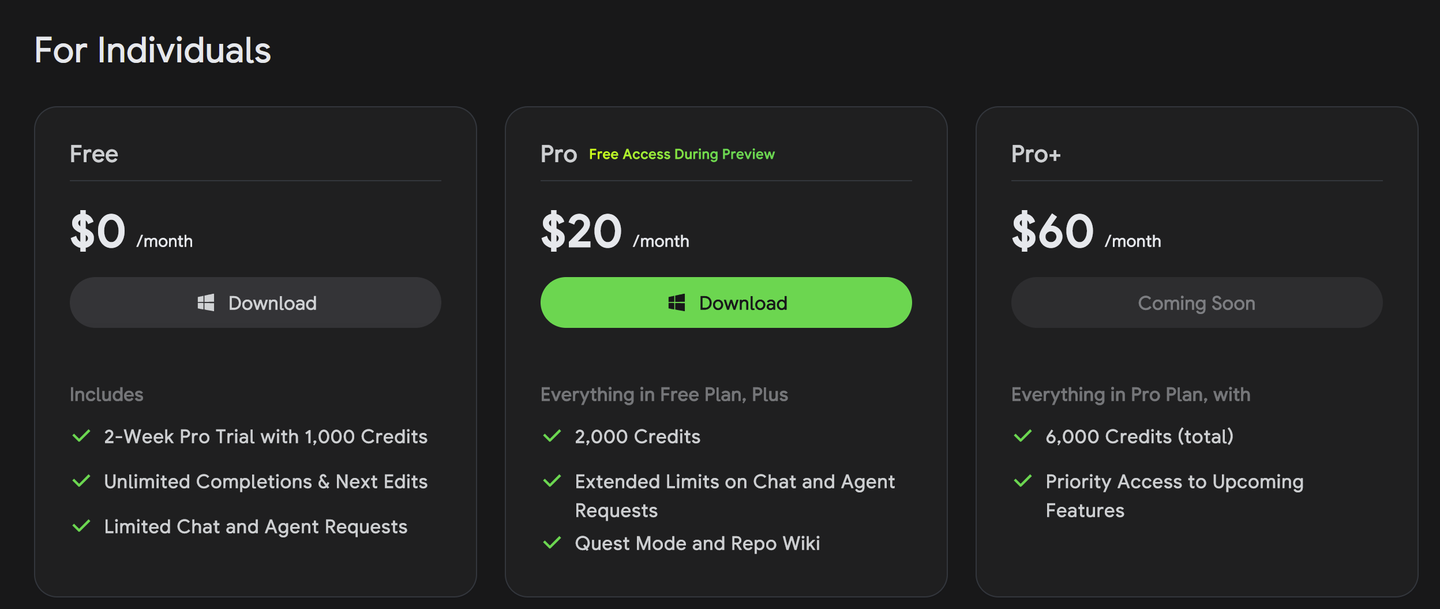Screen dimensions: 1440x609
Task: Click the Coming Soon button under Pro+
Action: (1196, 303)
